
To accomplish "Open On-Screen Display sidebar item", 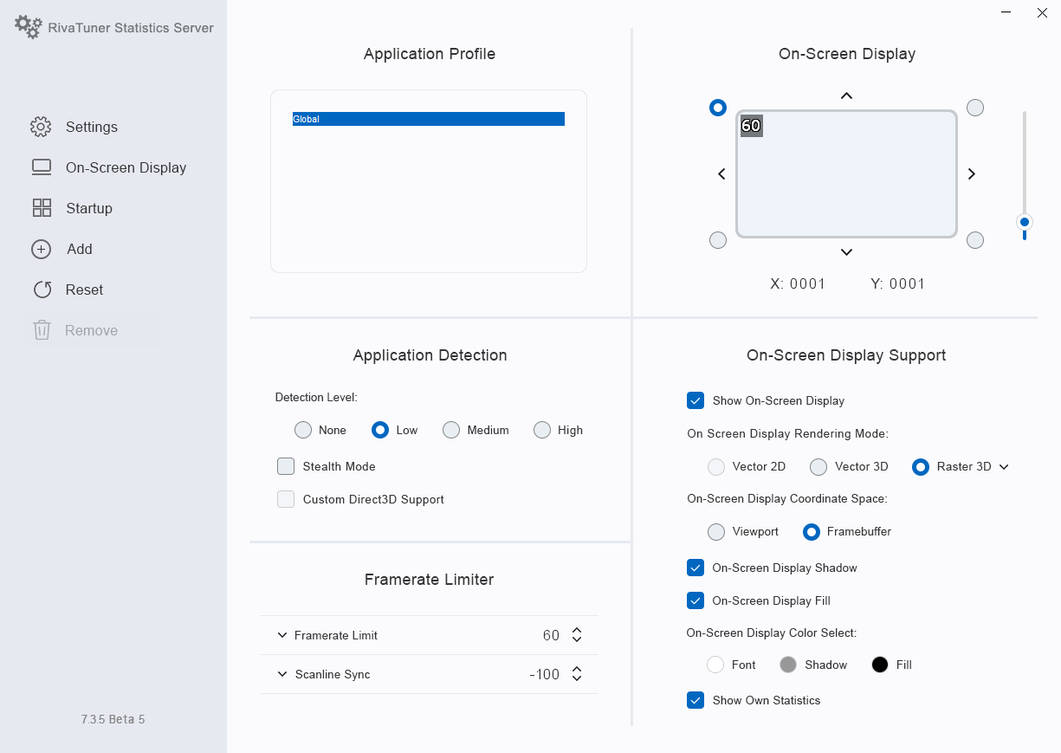I will (125, 168).
